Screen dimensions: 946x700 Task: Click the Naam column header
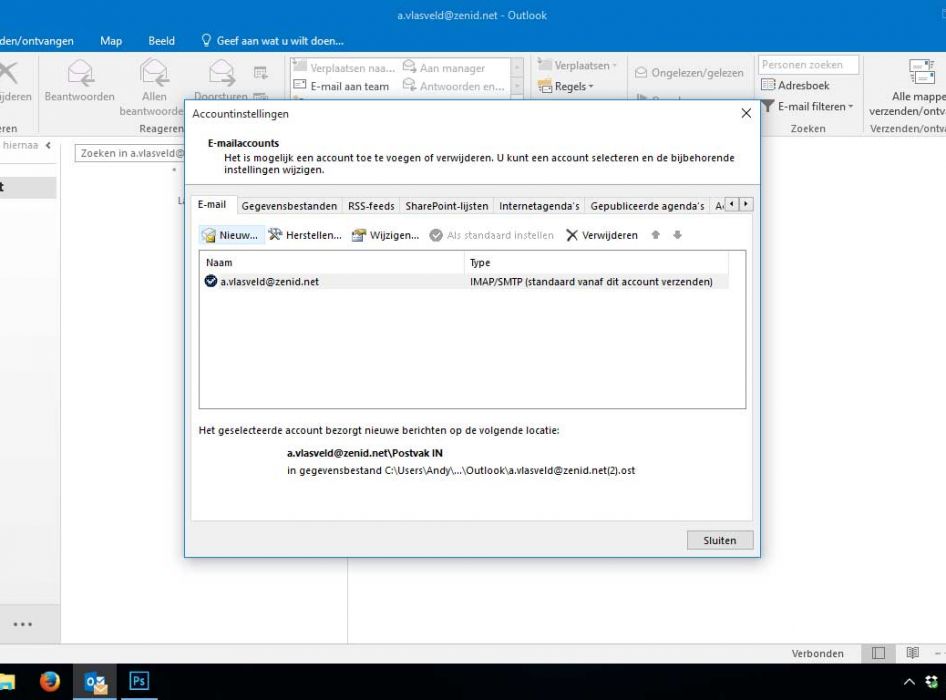click(332, 262)
